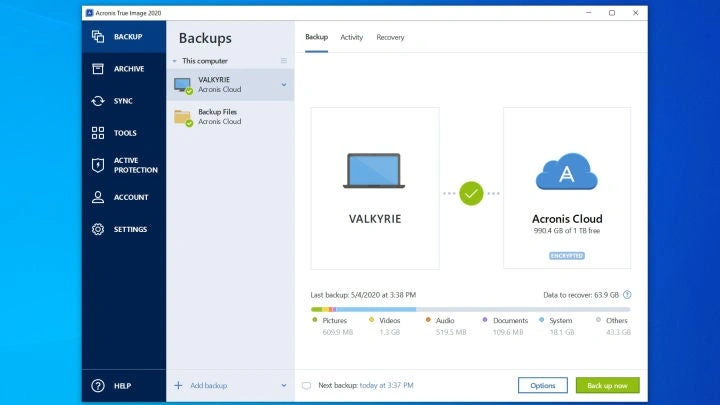Screen dimensions: 720x405
Task: Click the 'Last backup: 5/4/2020 at 3:38 PM' text
Action: [x=363, y=295]
